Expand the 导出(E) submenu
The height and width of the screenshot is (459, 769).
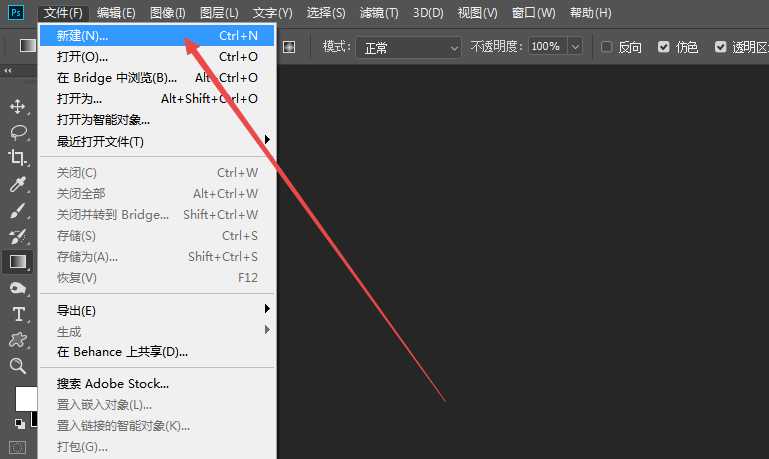(156, 310)
